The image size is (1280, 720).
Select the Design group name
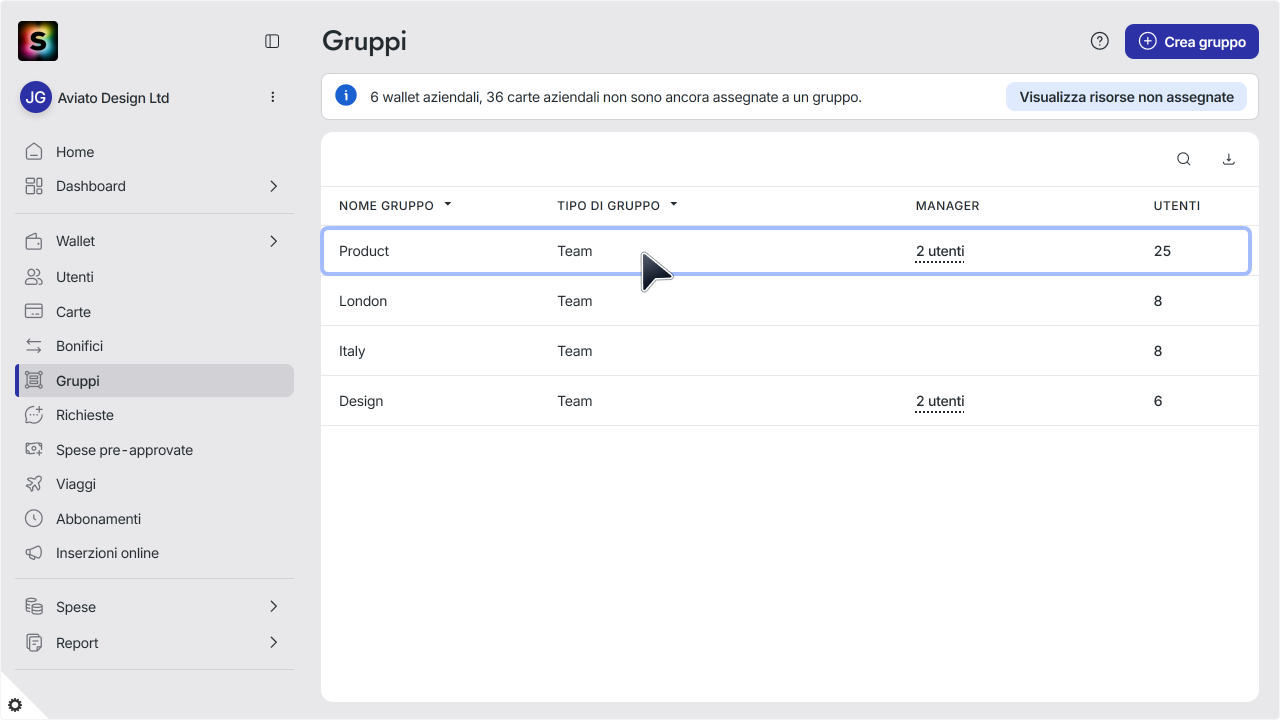point(361,401)
